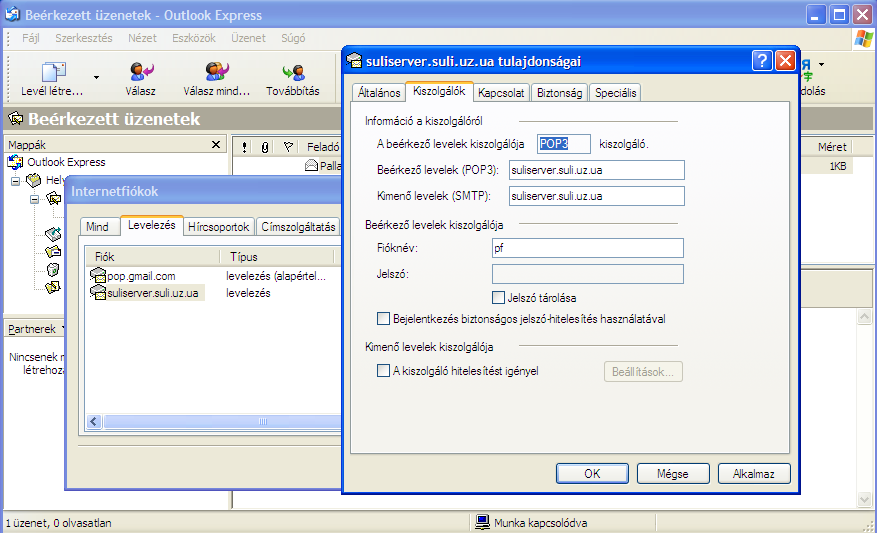Screen dimensions: 877x533
Task: Select the Outlook Express root folder icon
Action: coord(16,162)
